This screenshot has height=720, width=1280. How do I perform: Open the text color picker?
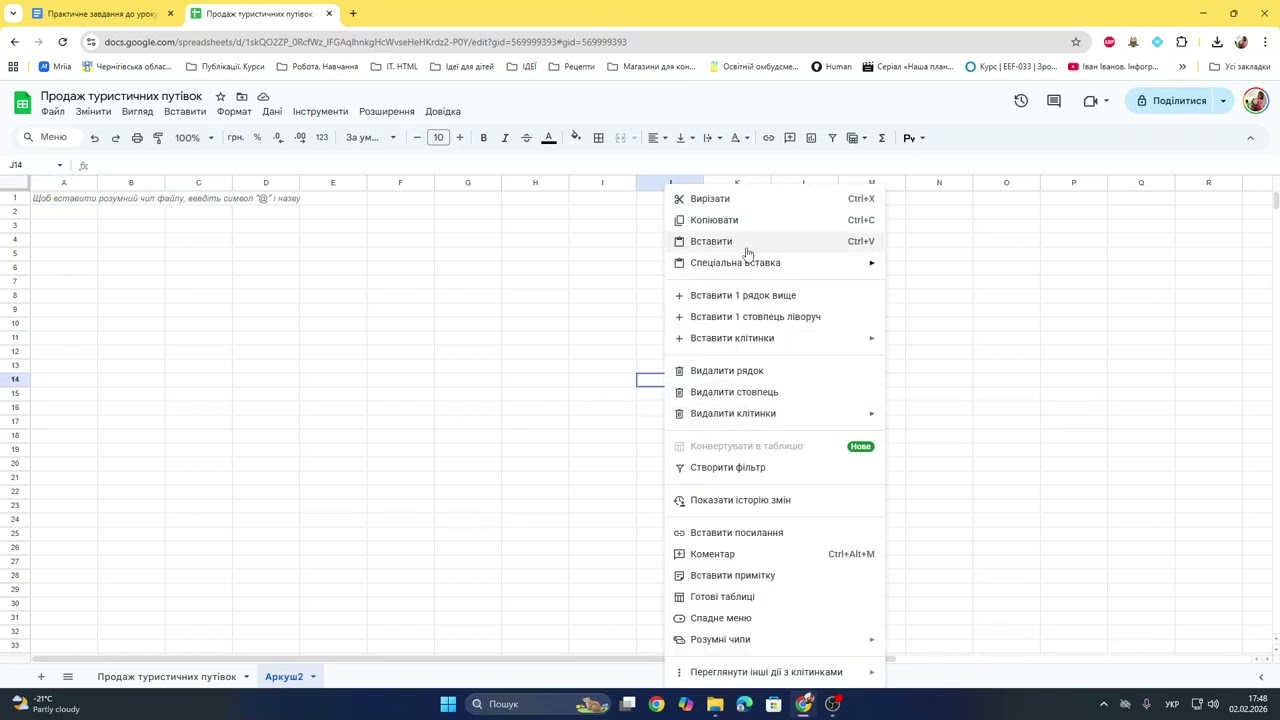click(x=548, y=138)
